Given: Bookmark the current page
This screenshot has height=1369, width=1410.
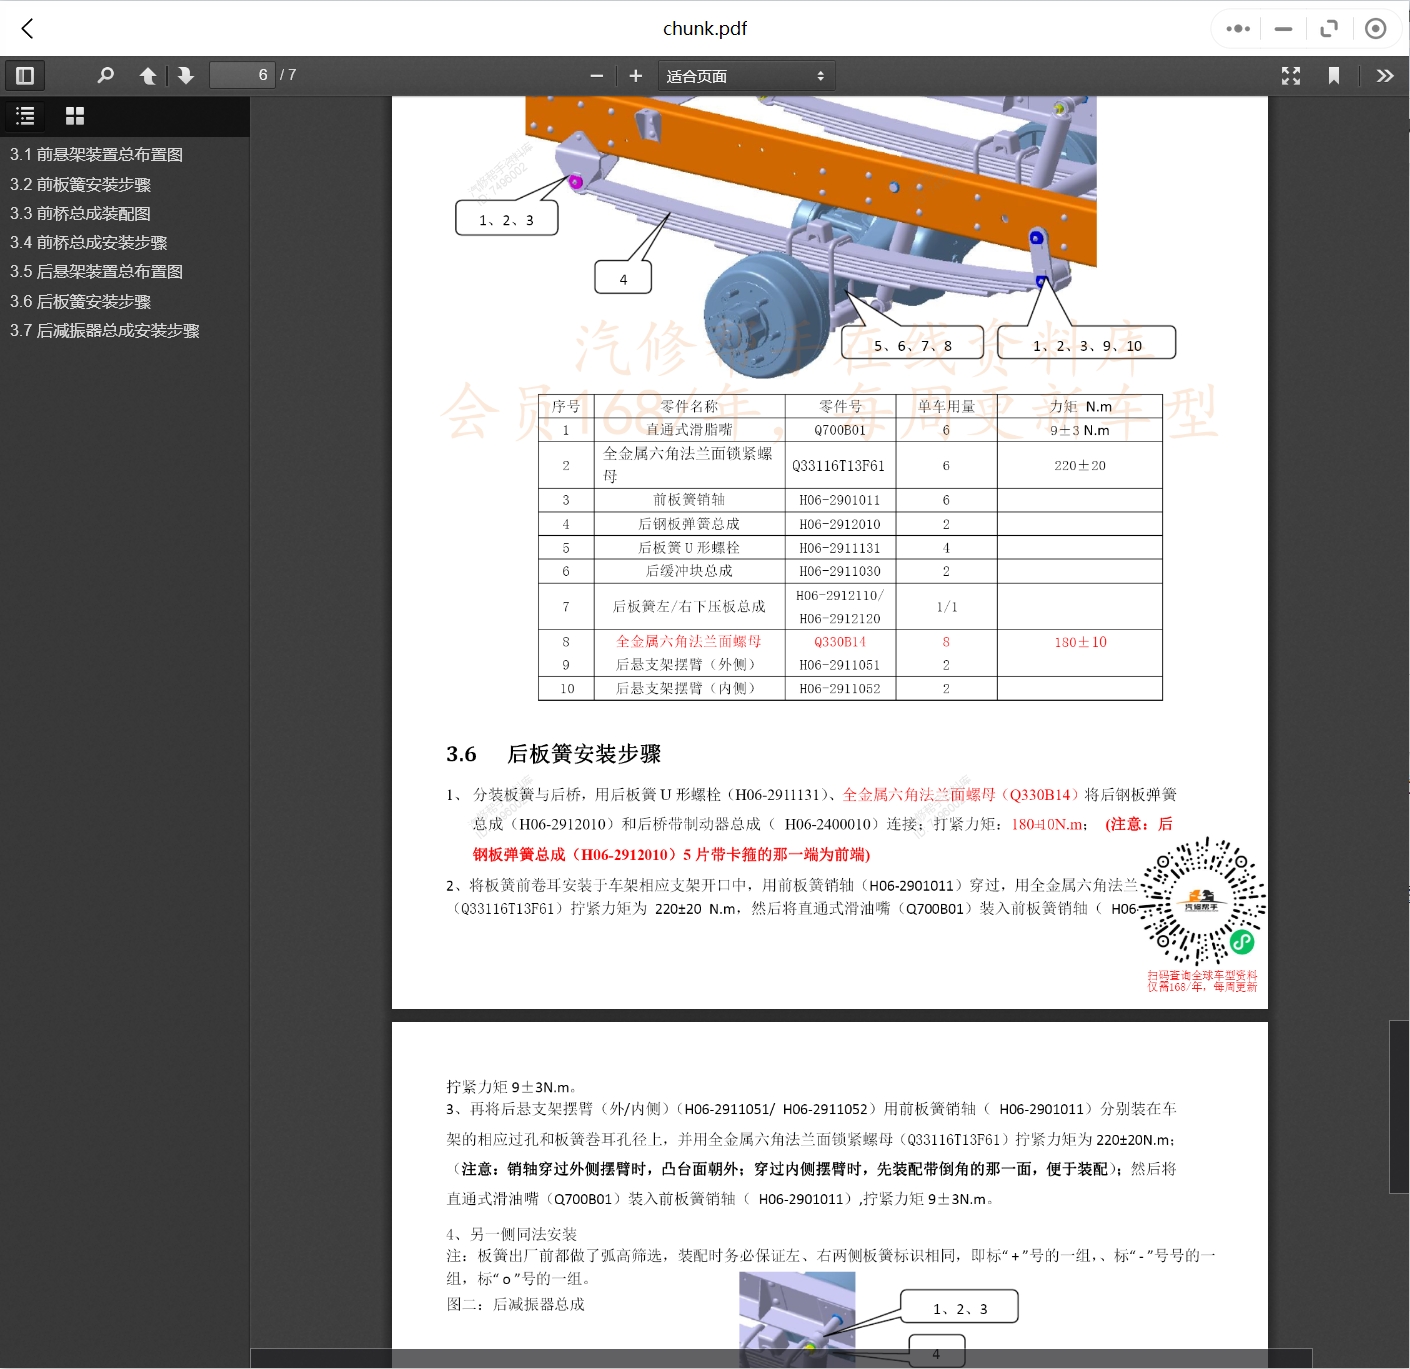Looking at the screenshot, I should [x=1334, y=75].
